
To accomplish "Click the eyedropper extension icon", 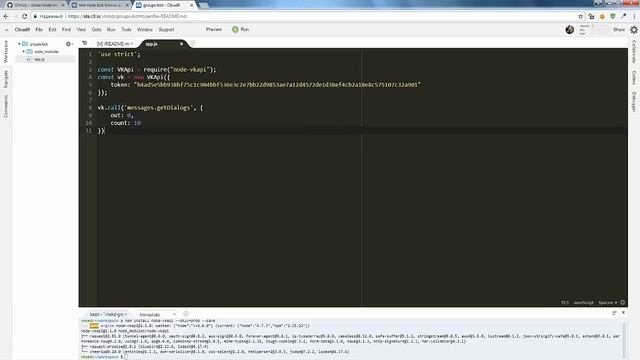I will click(623, 16).
